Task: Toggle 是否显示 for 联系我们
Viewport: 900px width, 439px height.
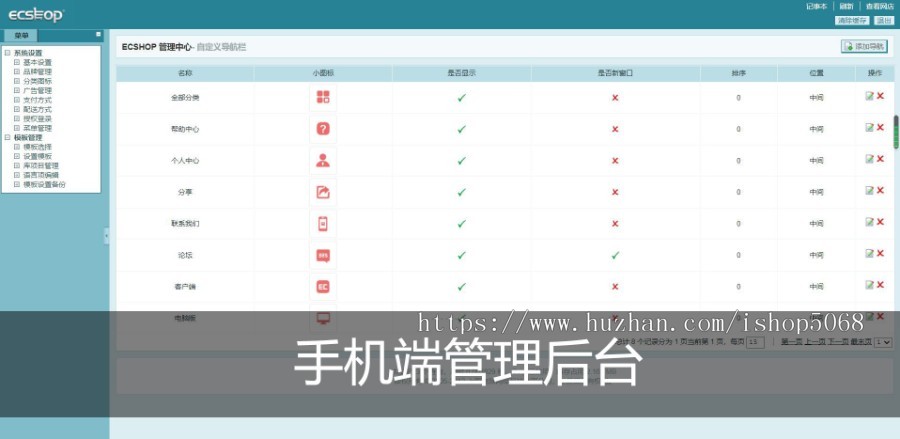Action: 461,224
